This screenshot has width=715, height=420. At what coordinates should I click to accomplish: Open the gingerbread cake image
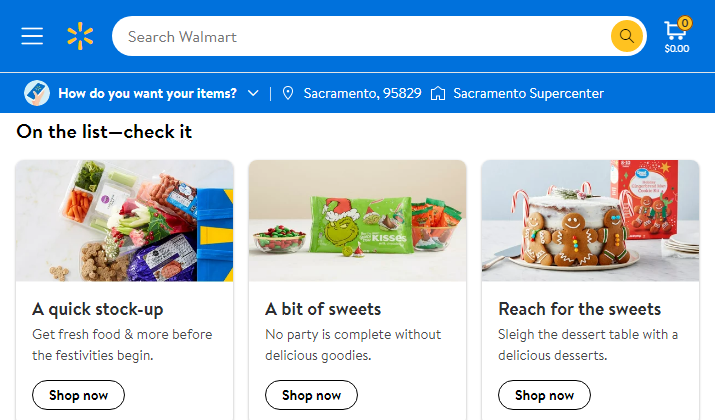tap(590, 221)
